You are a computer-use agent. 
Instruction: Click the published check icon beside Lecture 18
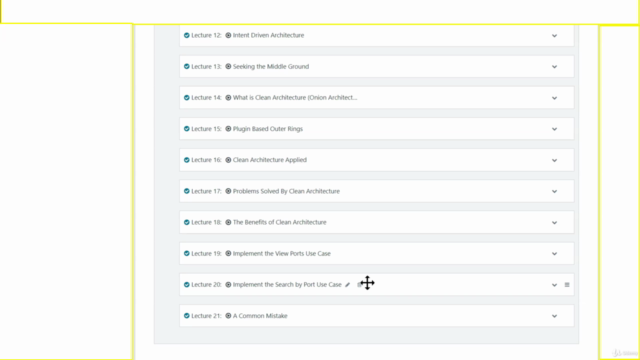pyautogui.click(x=187, y=222)
